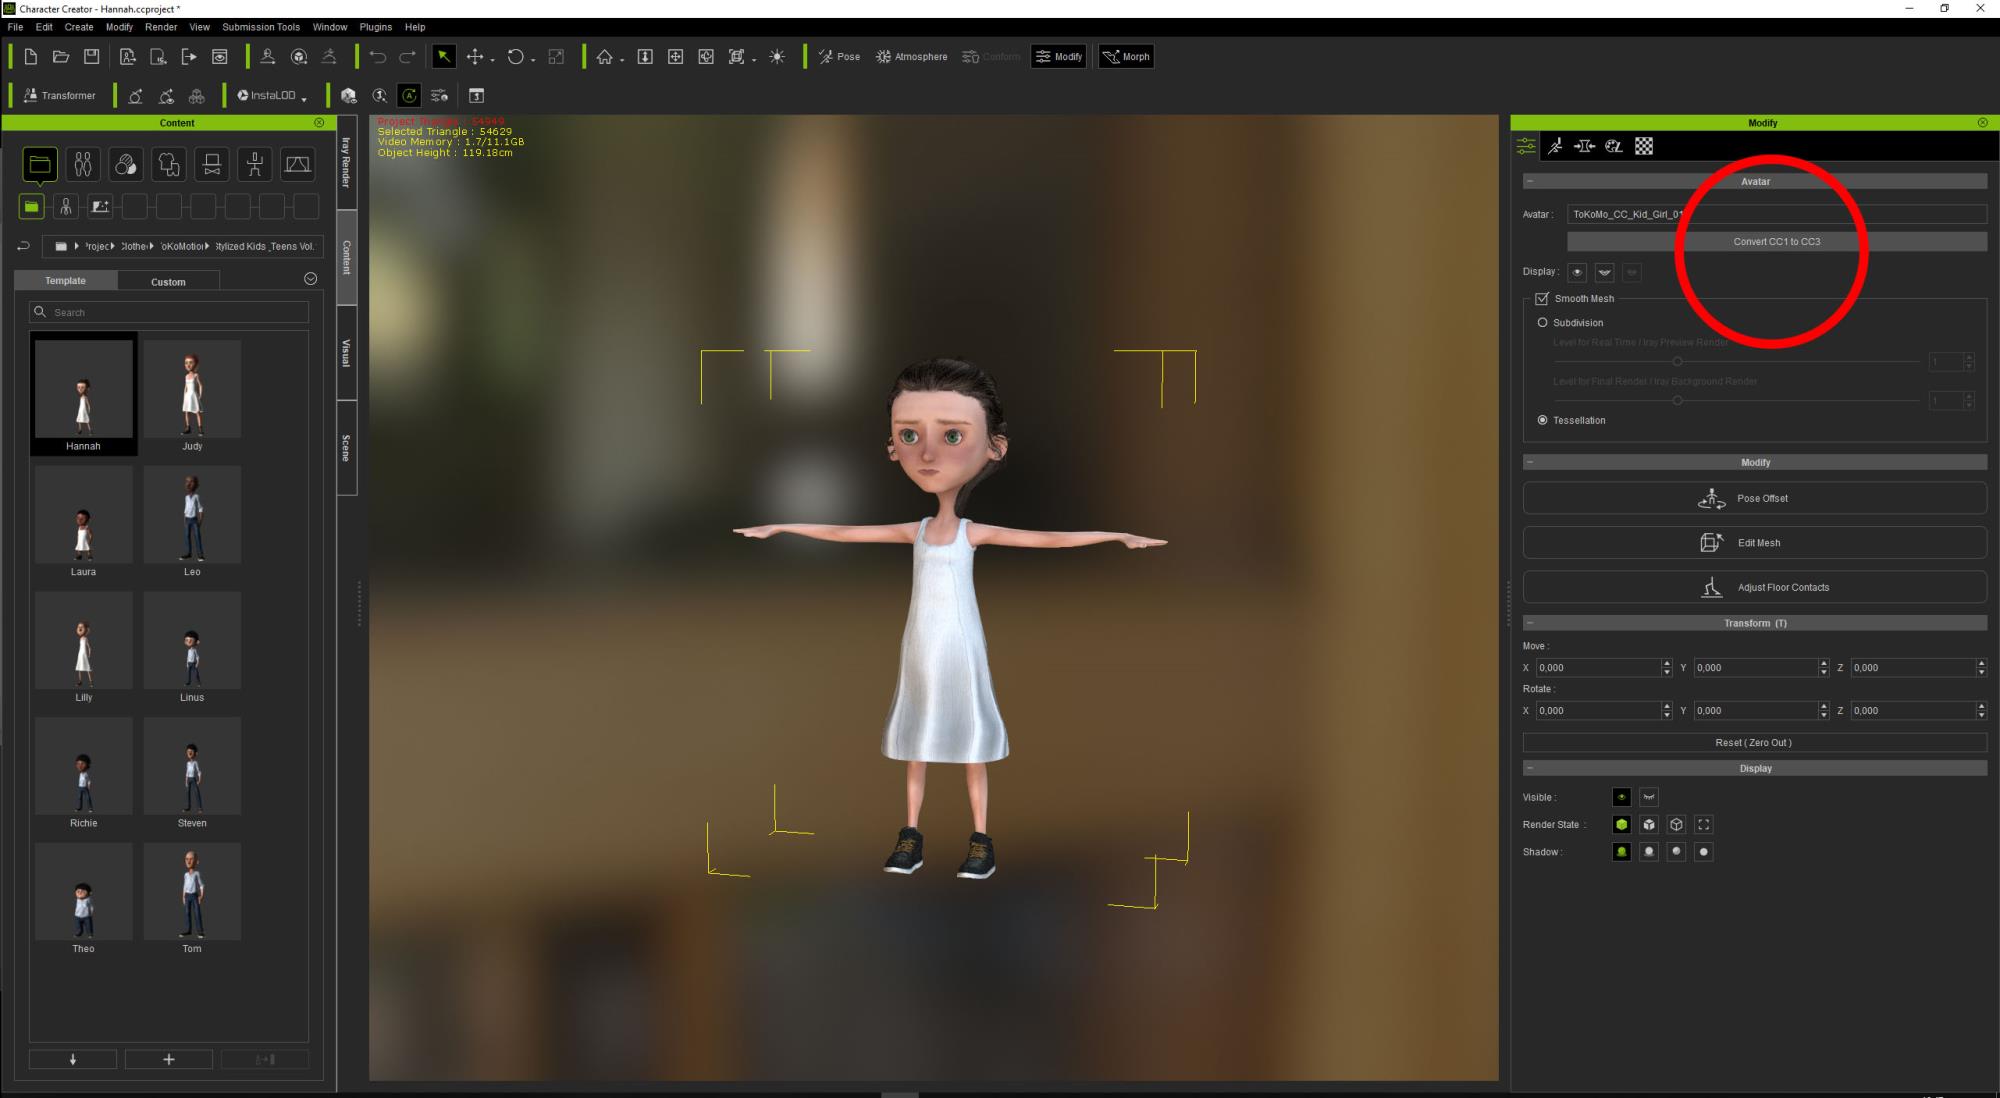Select the first green Render State cube
The image size is (2000, 1098).
[1621, 824]
